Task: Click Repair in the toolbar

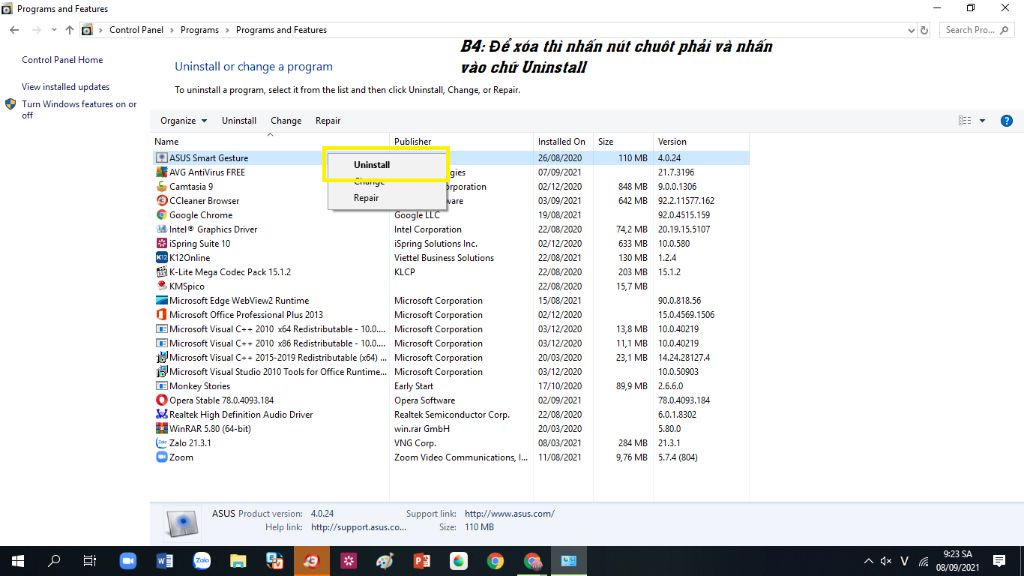Action: tap(328, 121)
